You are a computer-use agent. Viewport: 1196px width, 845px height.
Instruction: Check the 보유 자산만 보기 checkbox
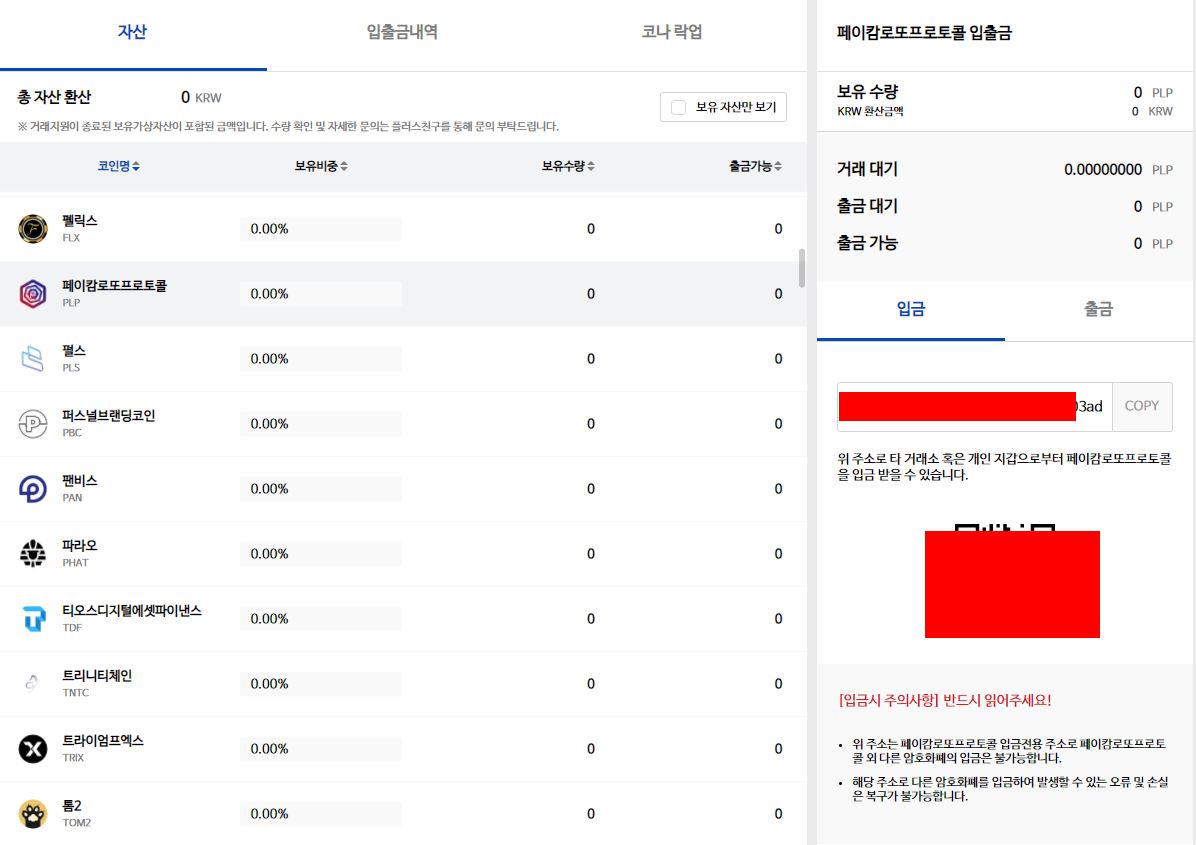click(678, 108)
